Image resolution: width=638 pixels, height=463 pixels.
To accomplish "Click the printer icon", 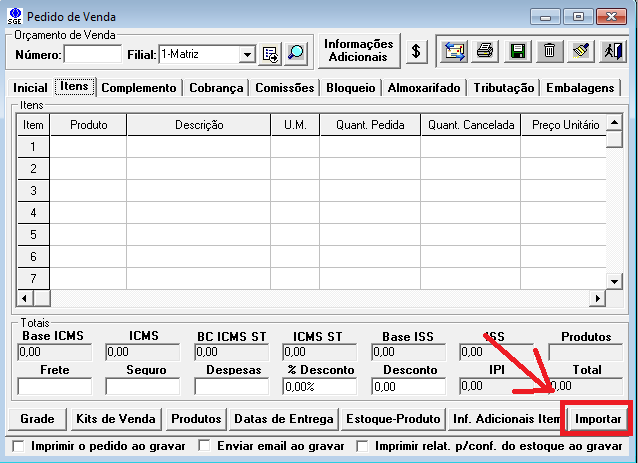I will click(485, 50).
